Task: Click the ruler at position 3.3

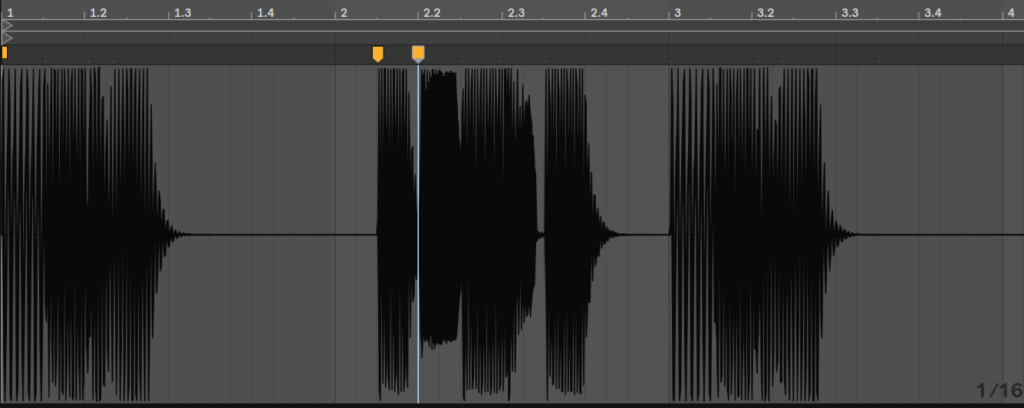Action: click(x=849, y=13)
